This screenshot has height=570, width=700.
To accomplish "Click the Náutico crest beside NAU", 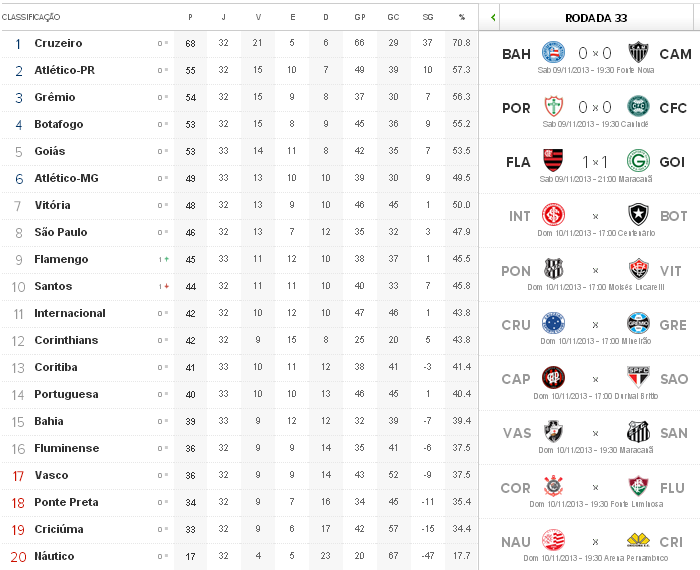I will (552, 541).
